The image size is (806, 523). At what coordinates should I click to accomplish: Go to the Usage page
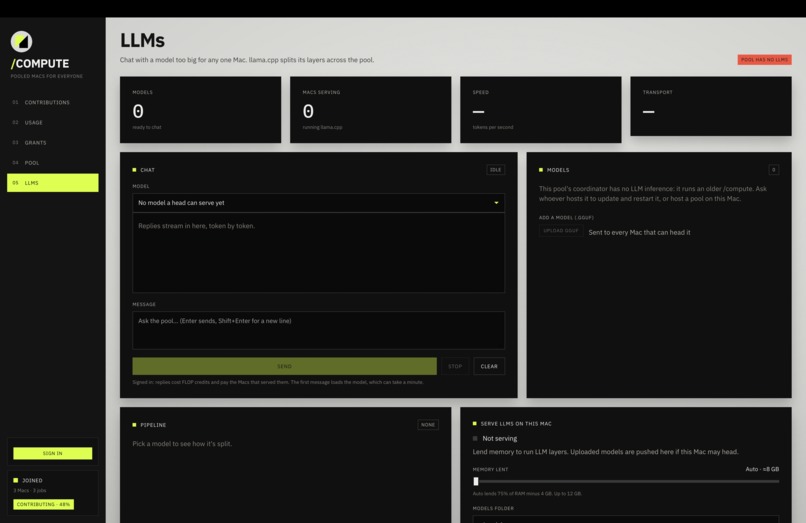click(52, 122)
